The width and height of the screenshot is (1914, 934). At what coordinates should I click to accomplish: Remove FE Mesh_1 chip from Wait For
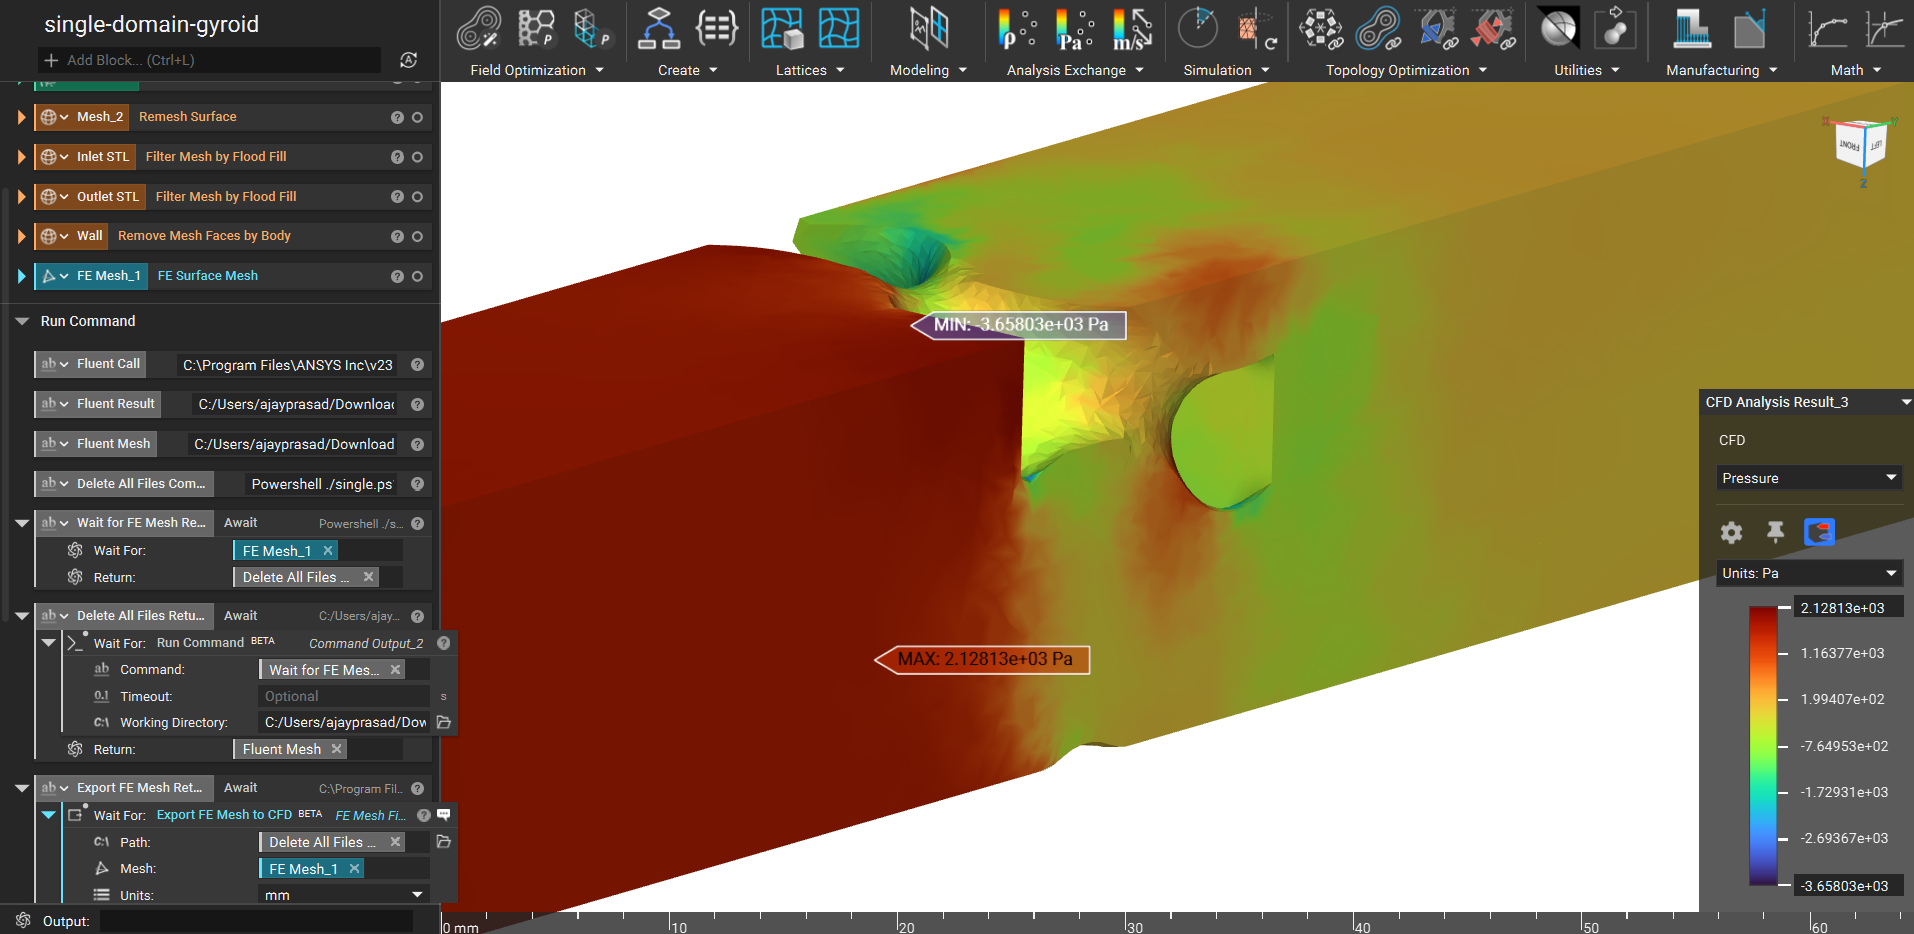tap(328, 551)
